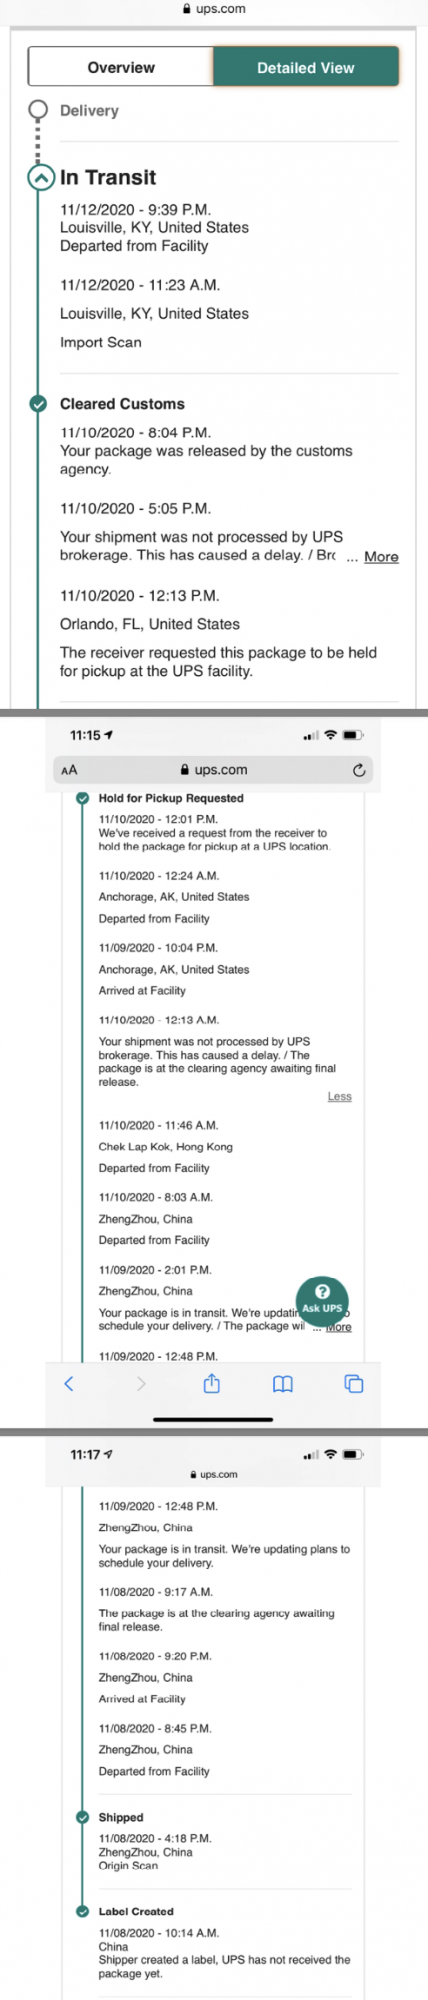This screenshot has width=428, height=2000.
Task: Open the Safari bookmarks icon
Action: click(x=283, y=1384)
